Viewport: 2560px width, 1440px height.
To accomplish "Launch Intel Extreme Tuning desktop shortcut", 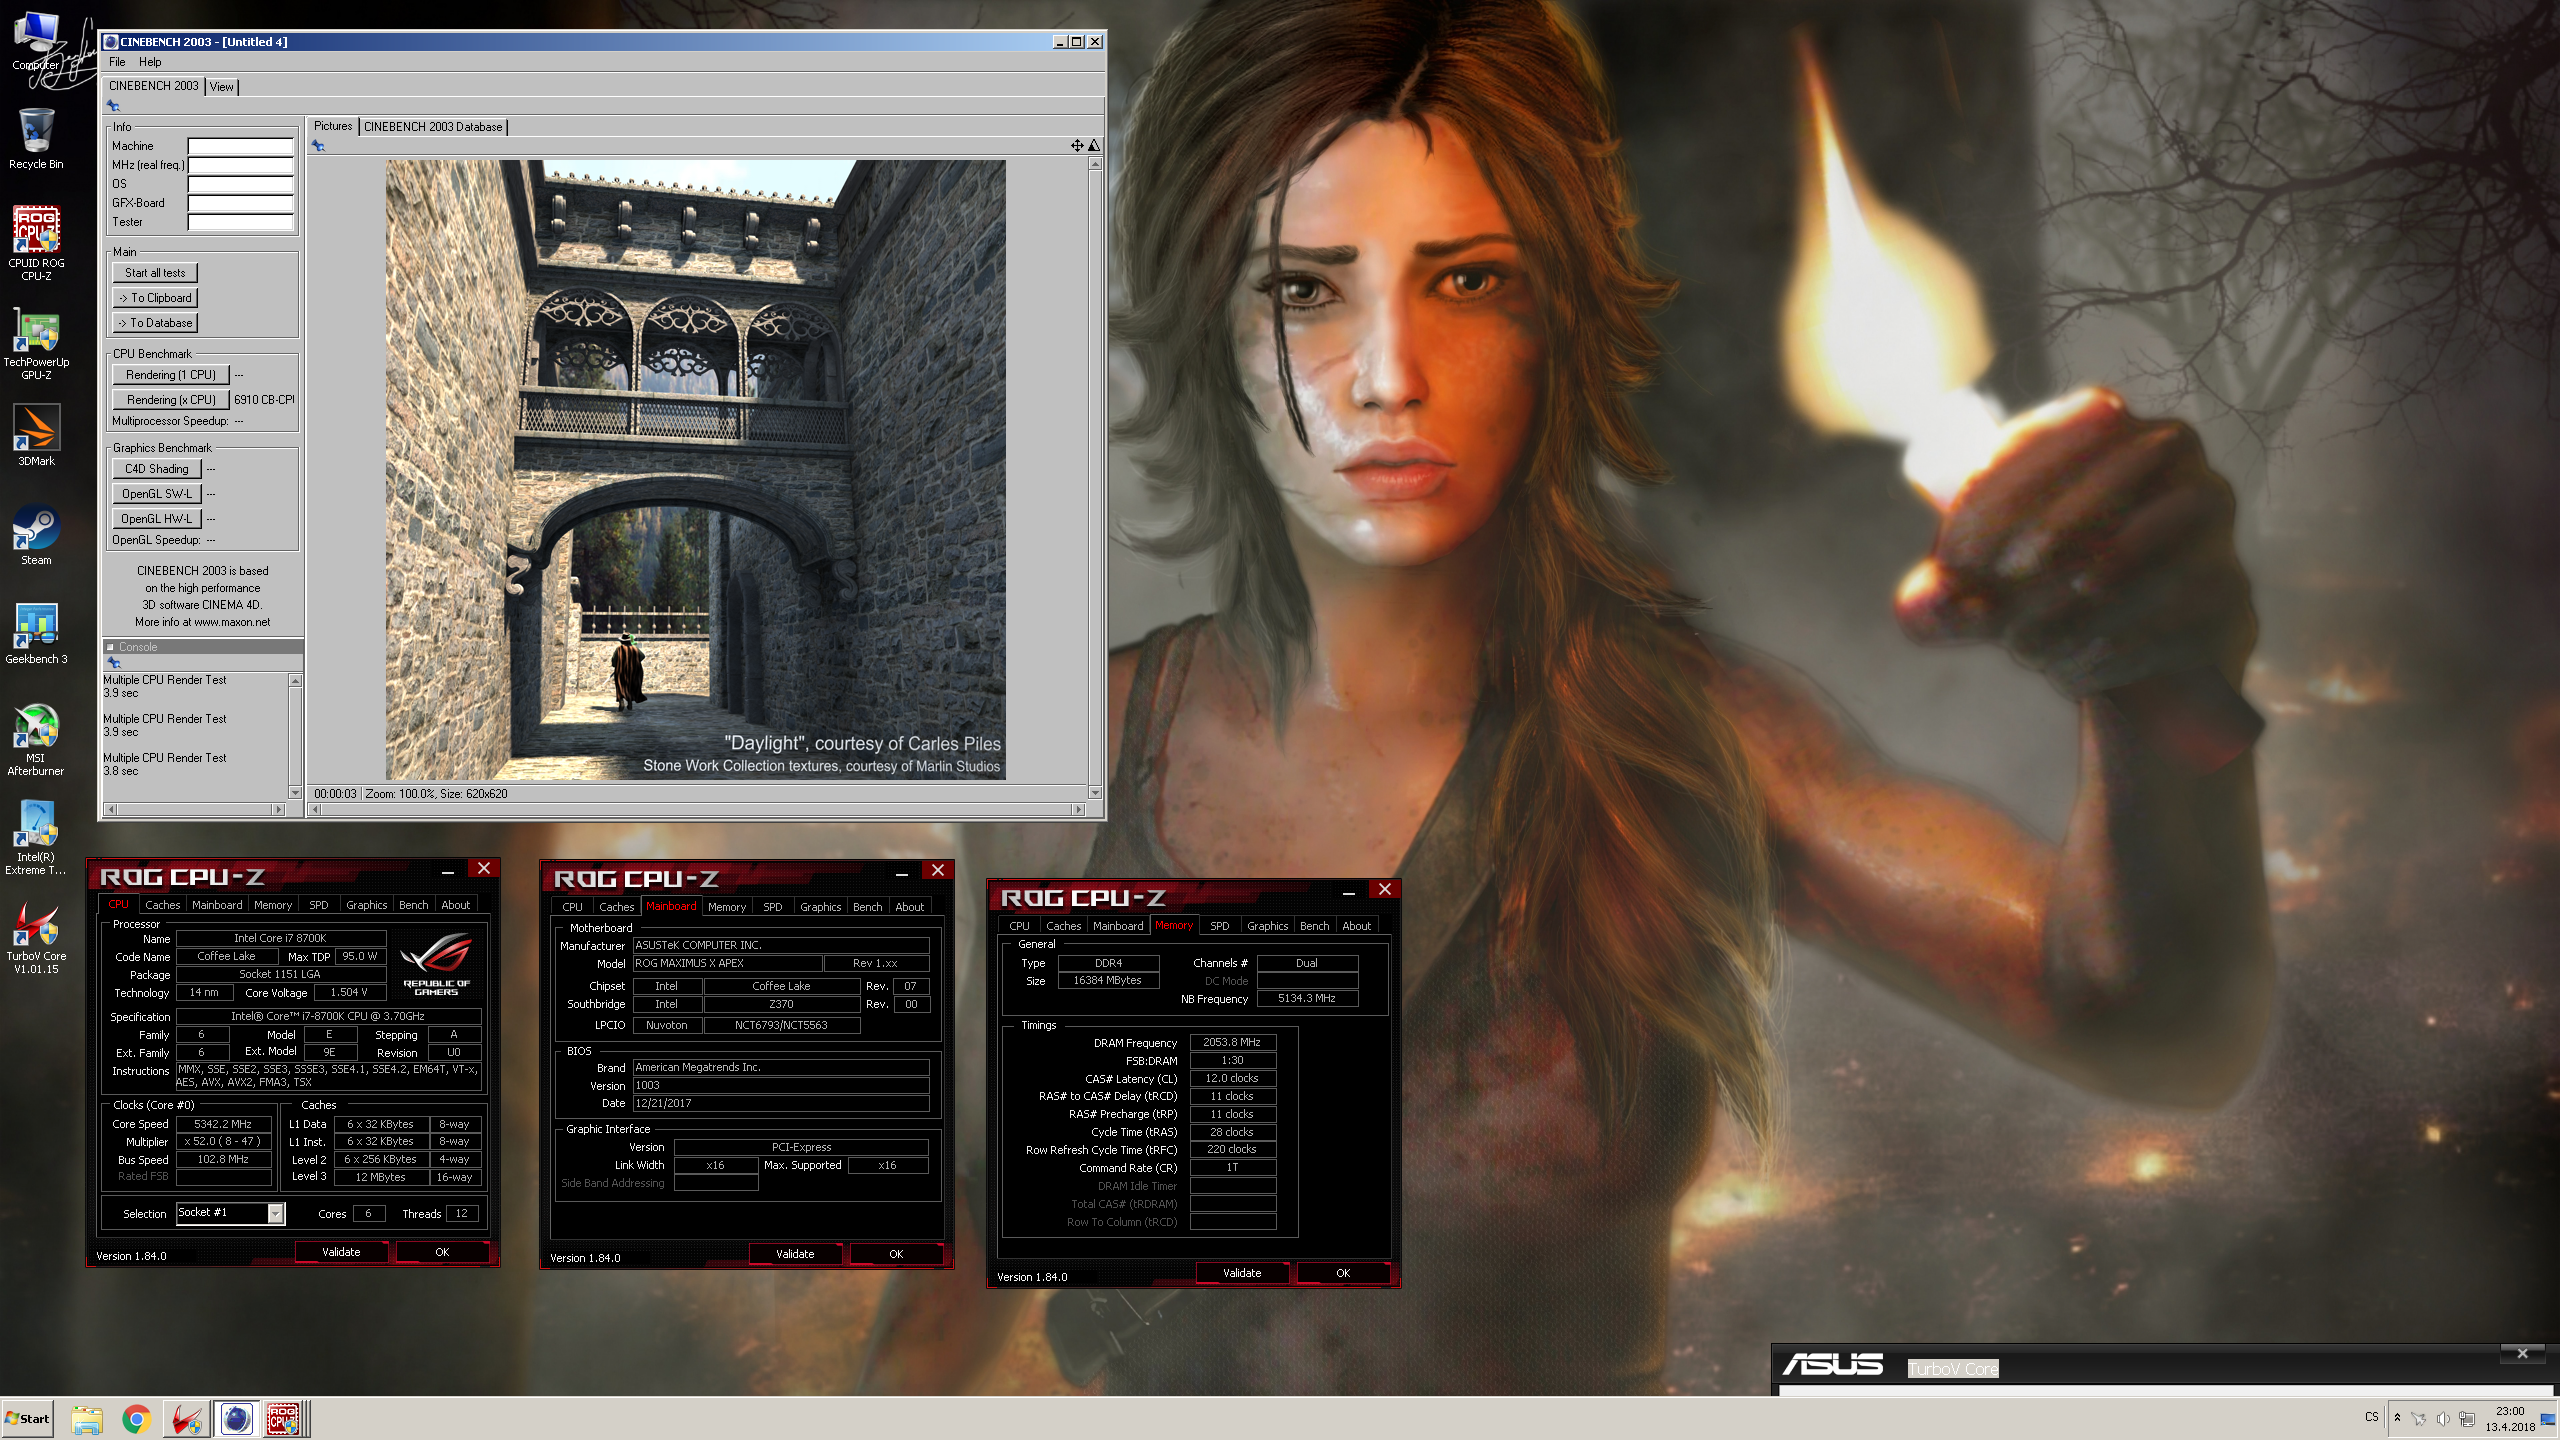I will point(36,839).
